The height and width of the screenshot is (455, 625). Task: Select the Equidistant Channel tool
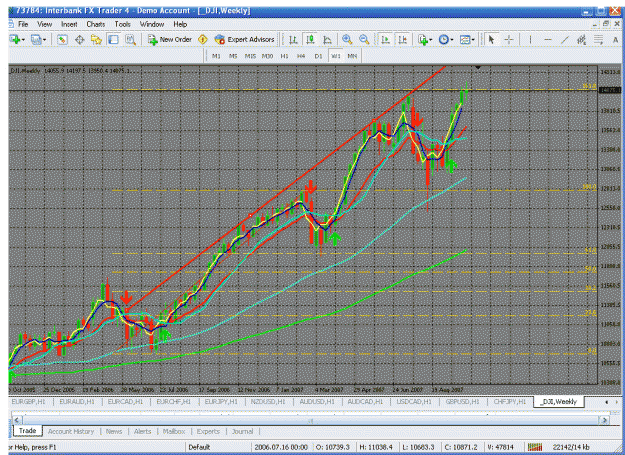pos(582,39)
